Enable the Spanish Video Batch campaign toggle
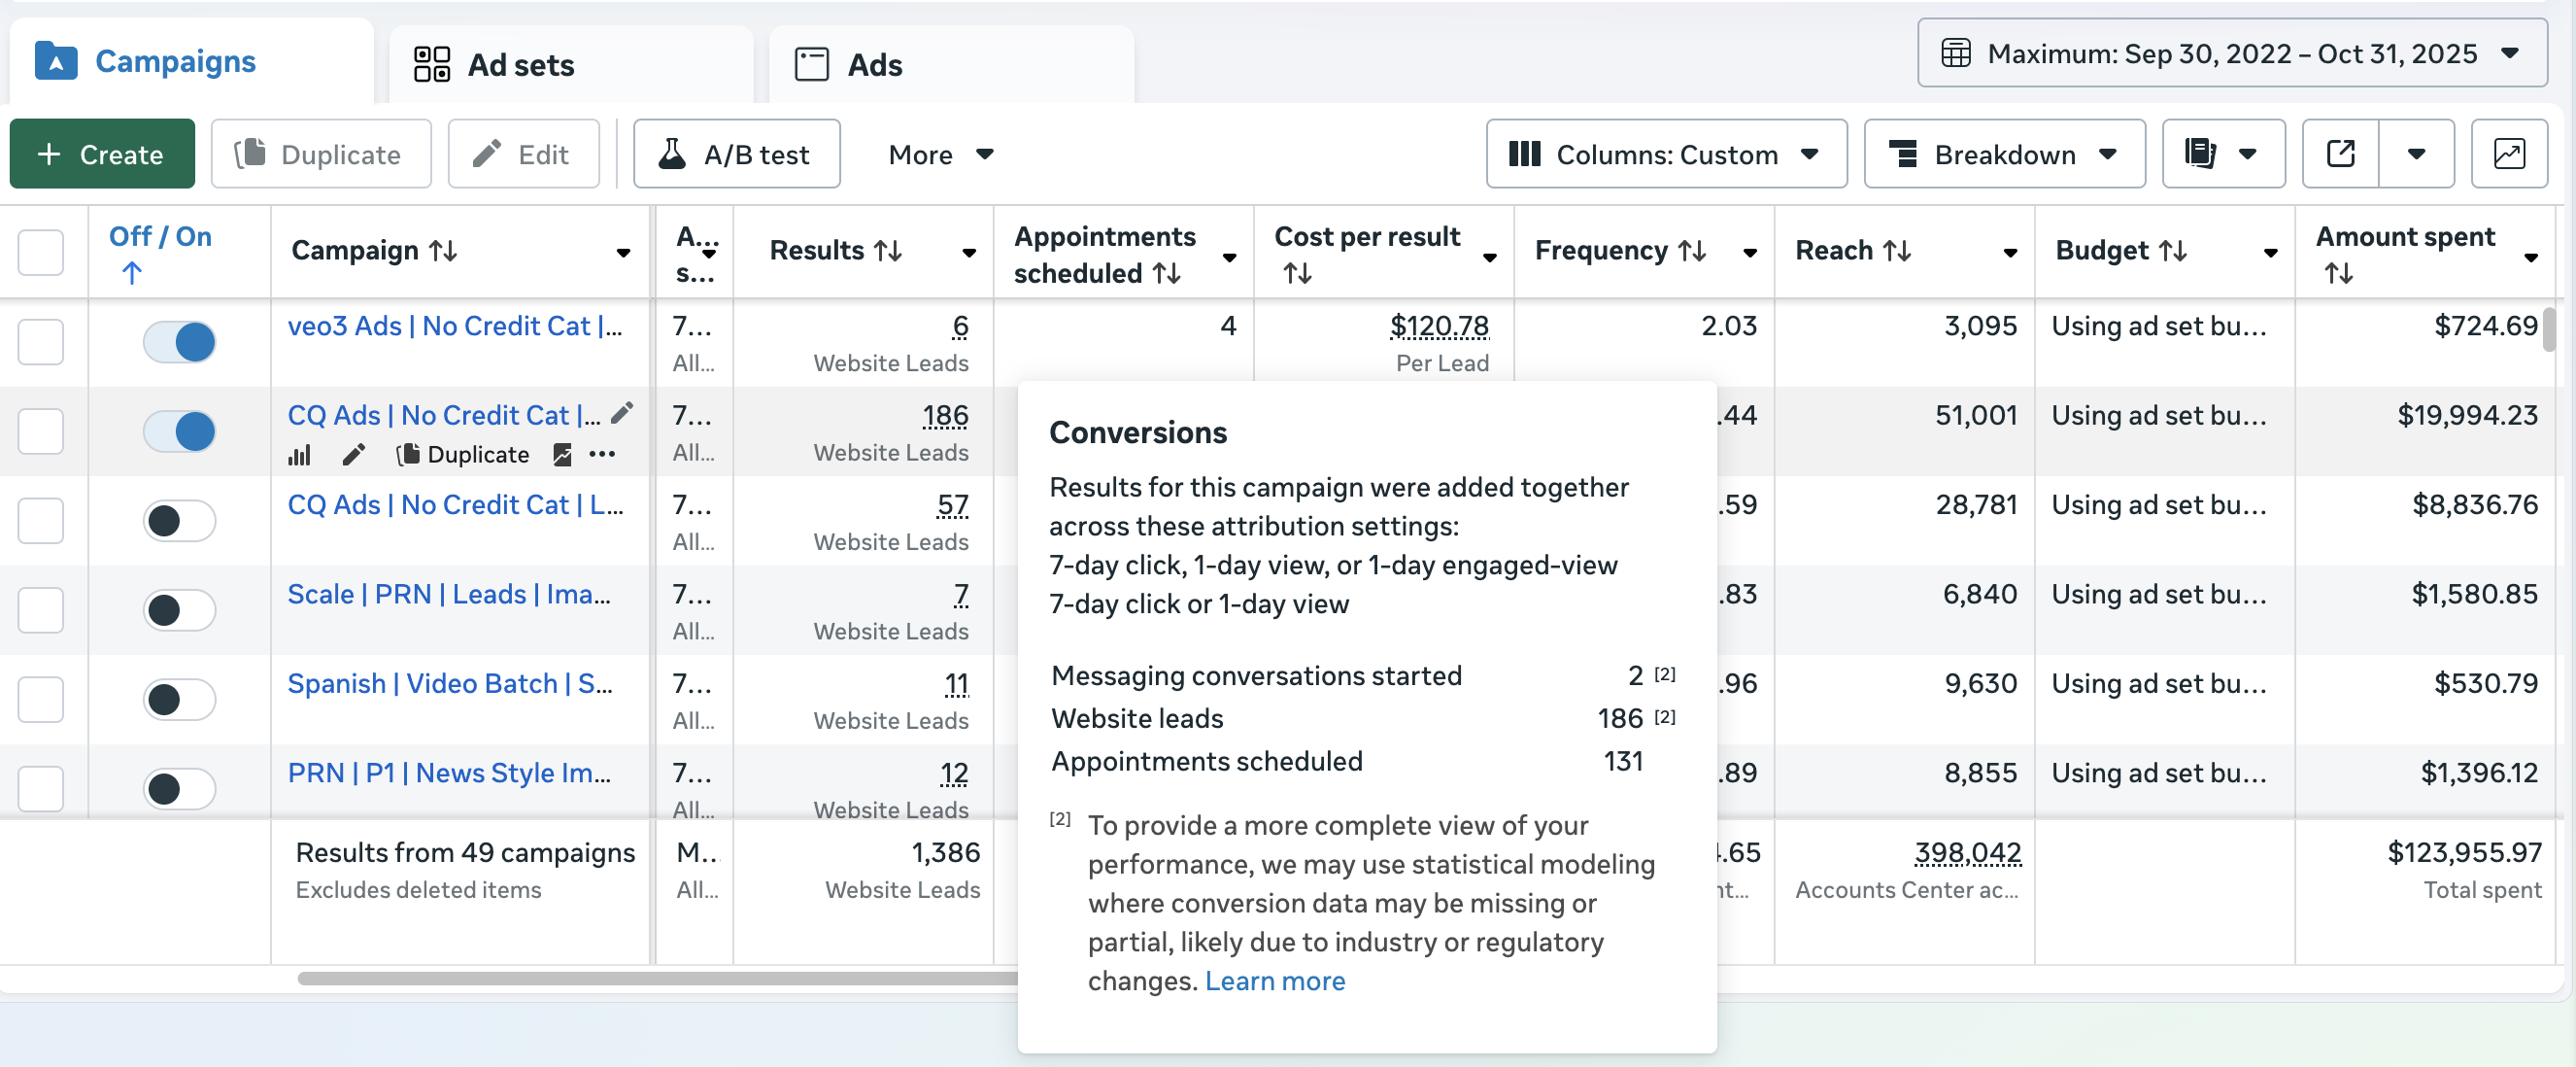 pyautogui.click(x=180, y=699)
